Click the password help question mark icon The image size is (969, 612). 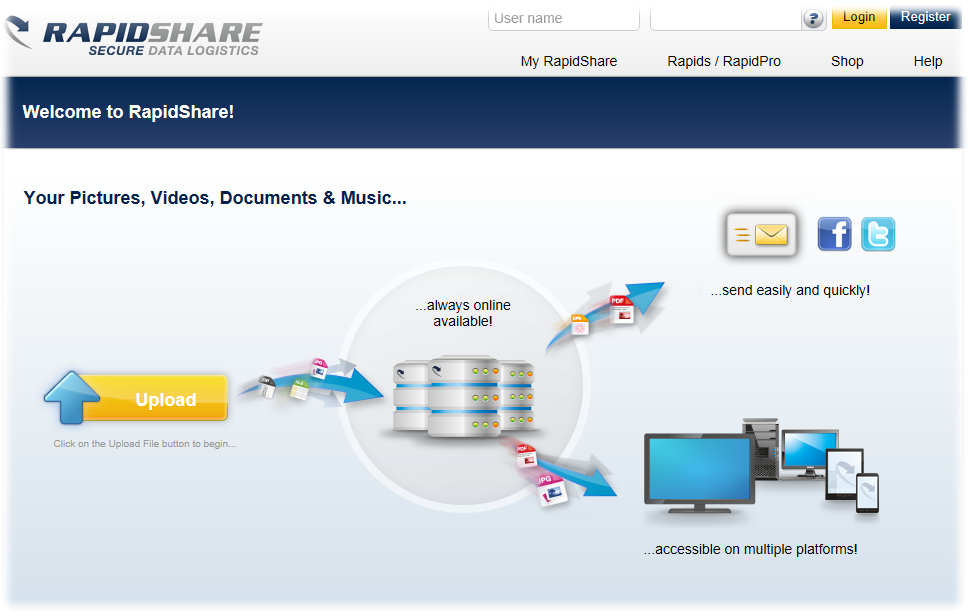pos(813,19)
